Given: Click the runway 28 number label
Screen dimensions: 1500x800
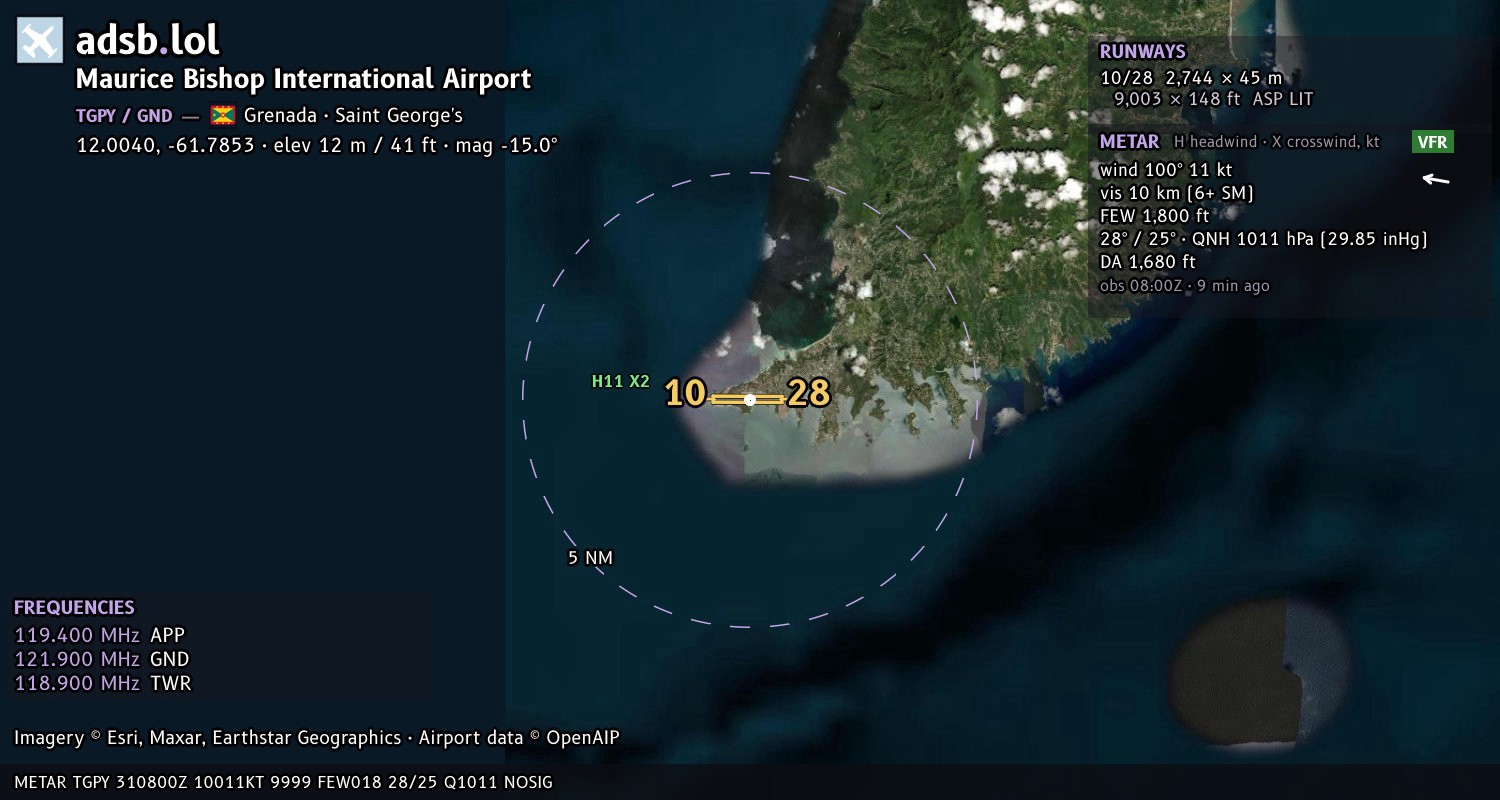Looking at the screenshot, I should (x=809, y=393).
